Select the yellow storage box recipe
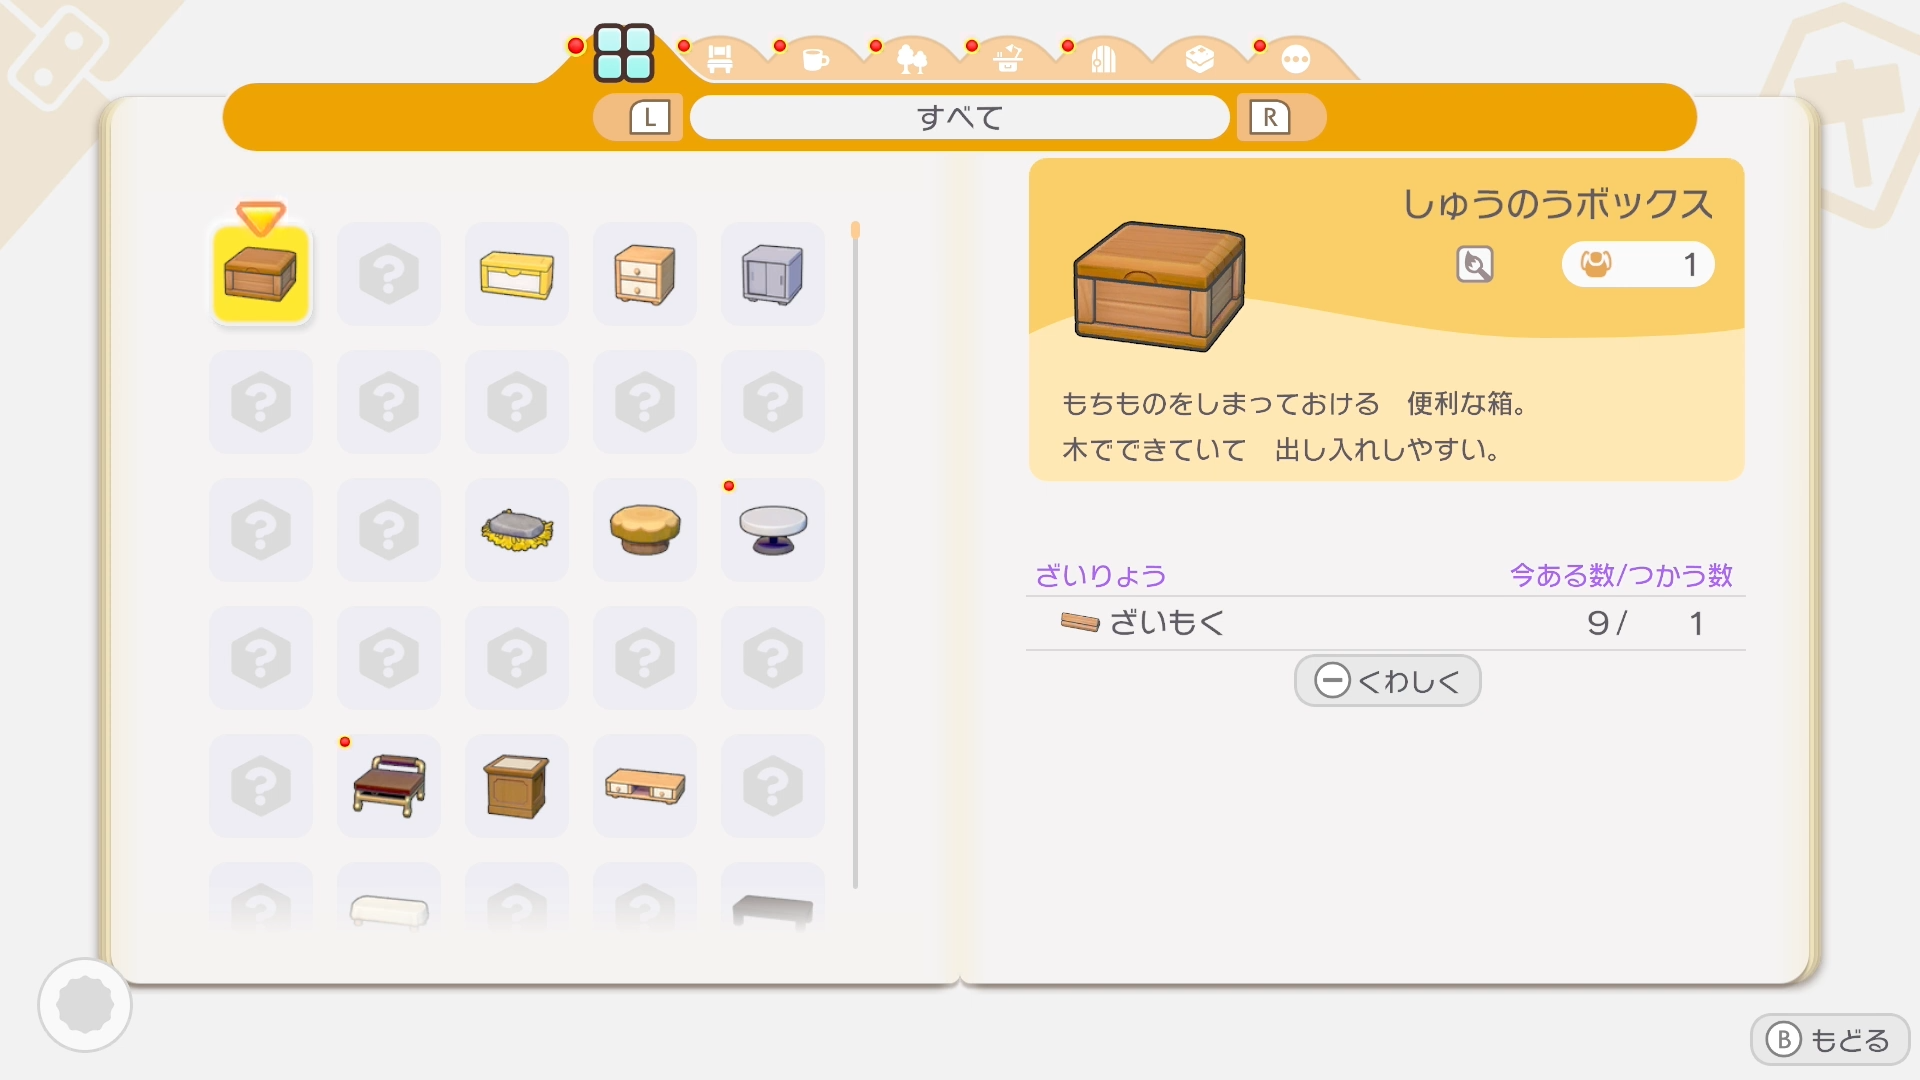The height and width of the screenshot is (1080, 1920). click(517, 274)
